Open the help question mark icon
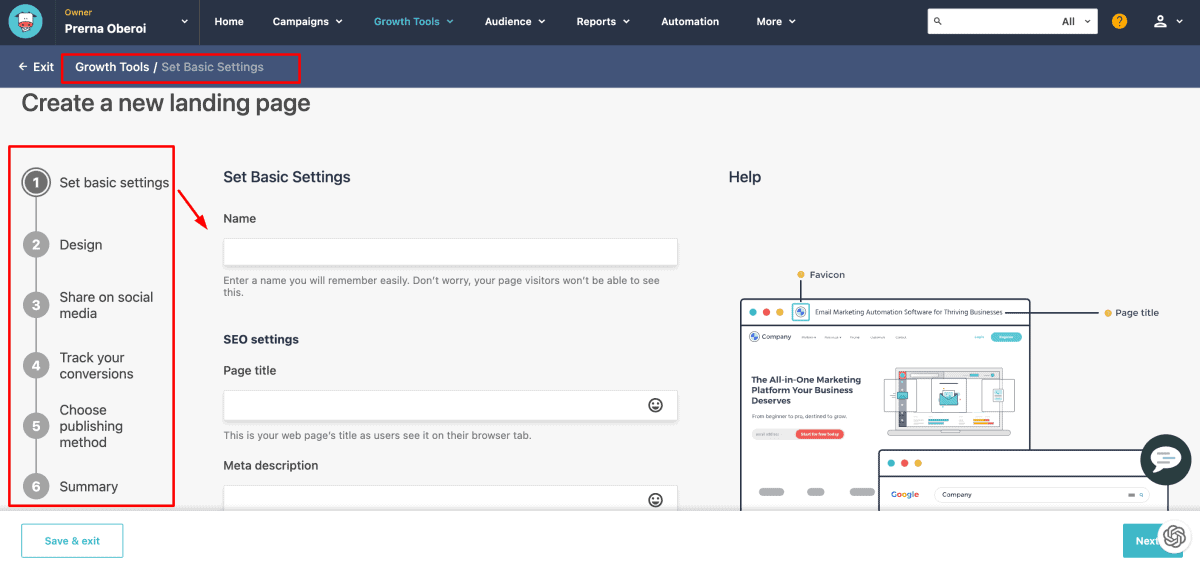 [1119, 21]
